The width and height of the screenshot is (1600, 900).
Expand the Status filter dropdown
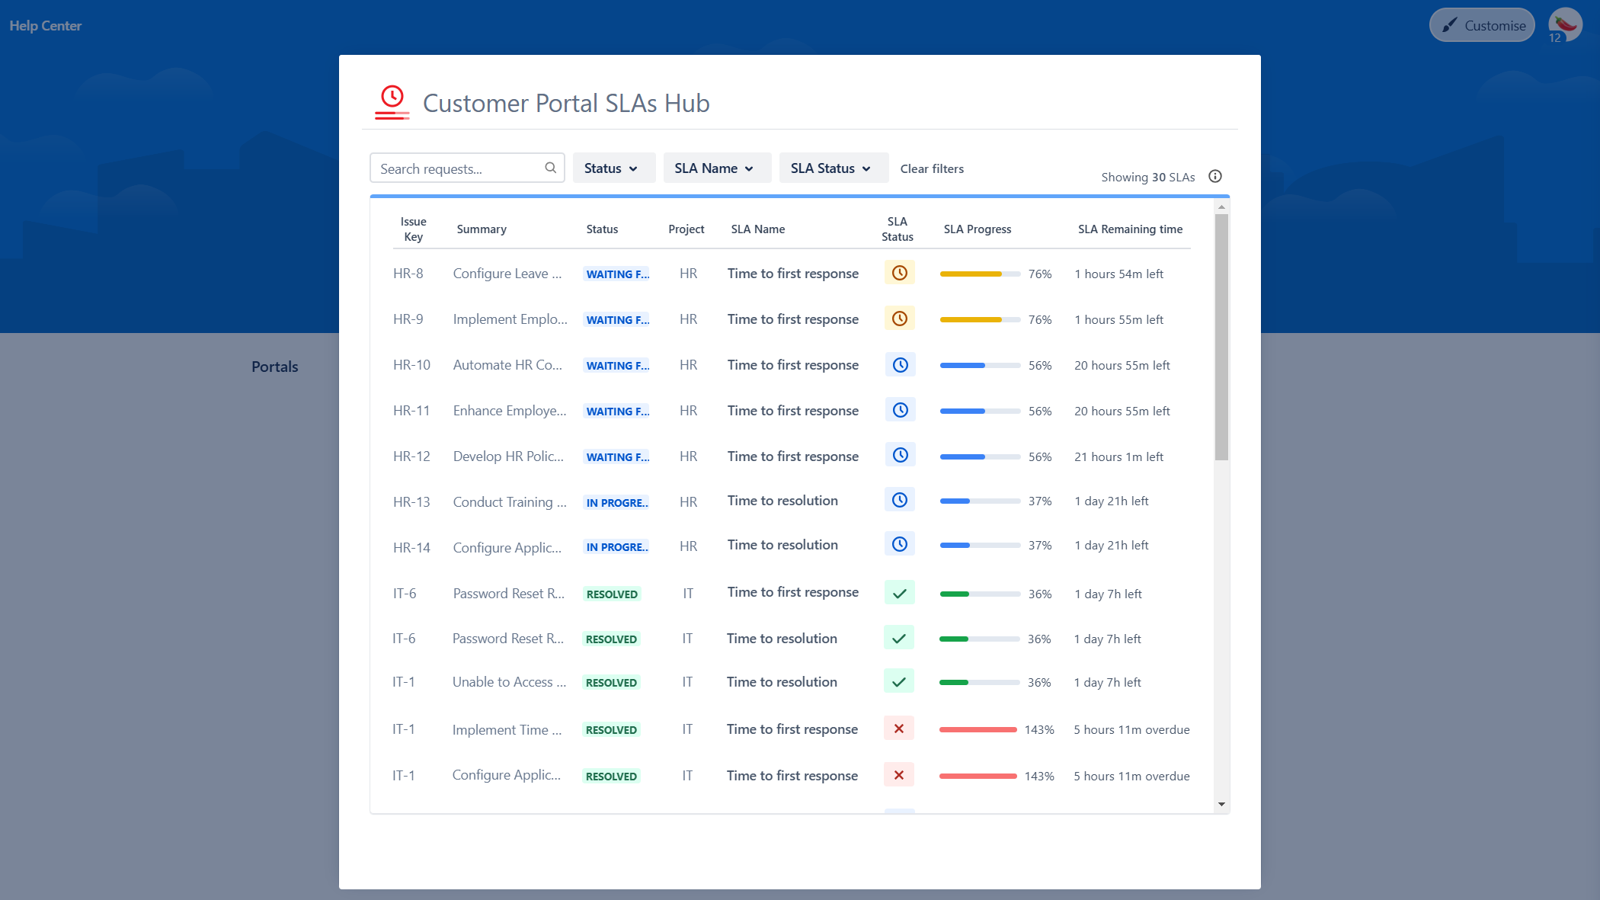612,168
